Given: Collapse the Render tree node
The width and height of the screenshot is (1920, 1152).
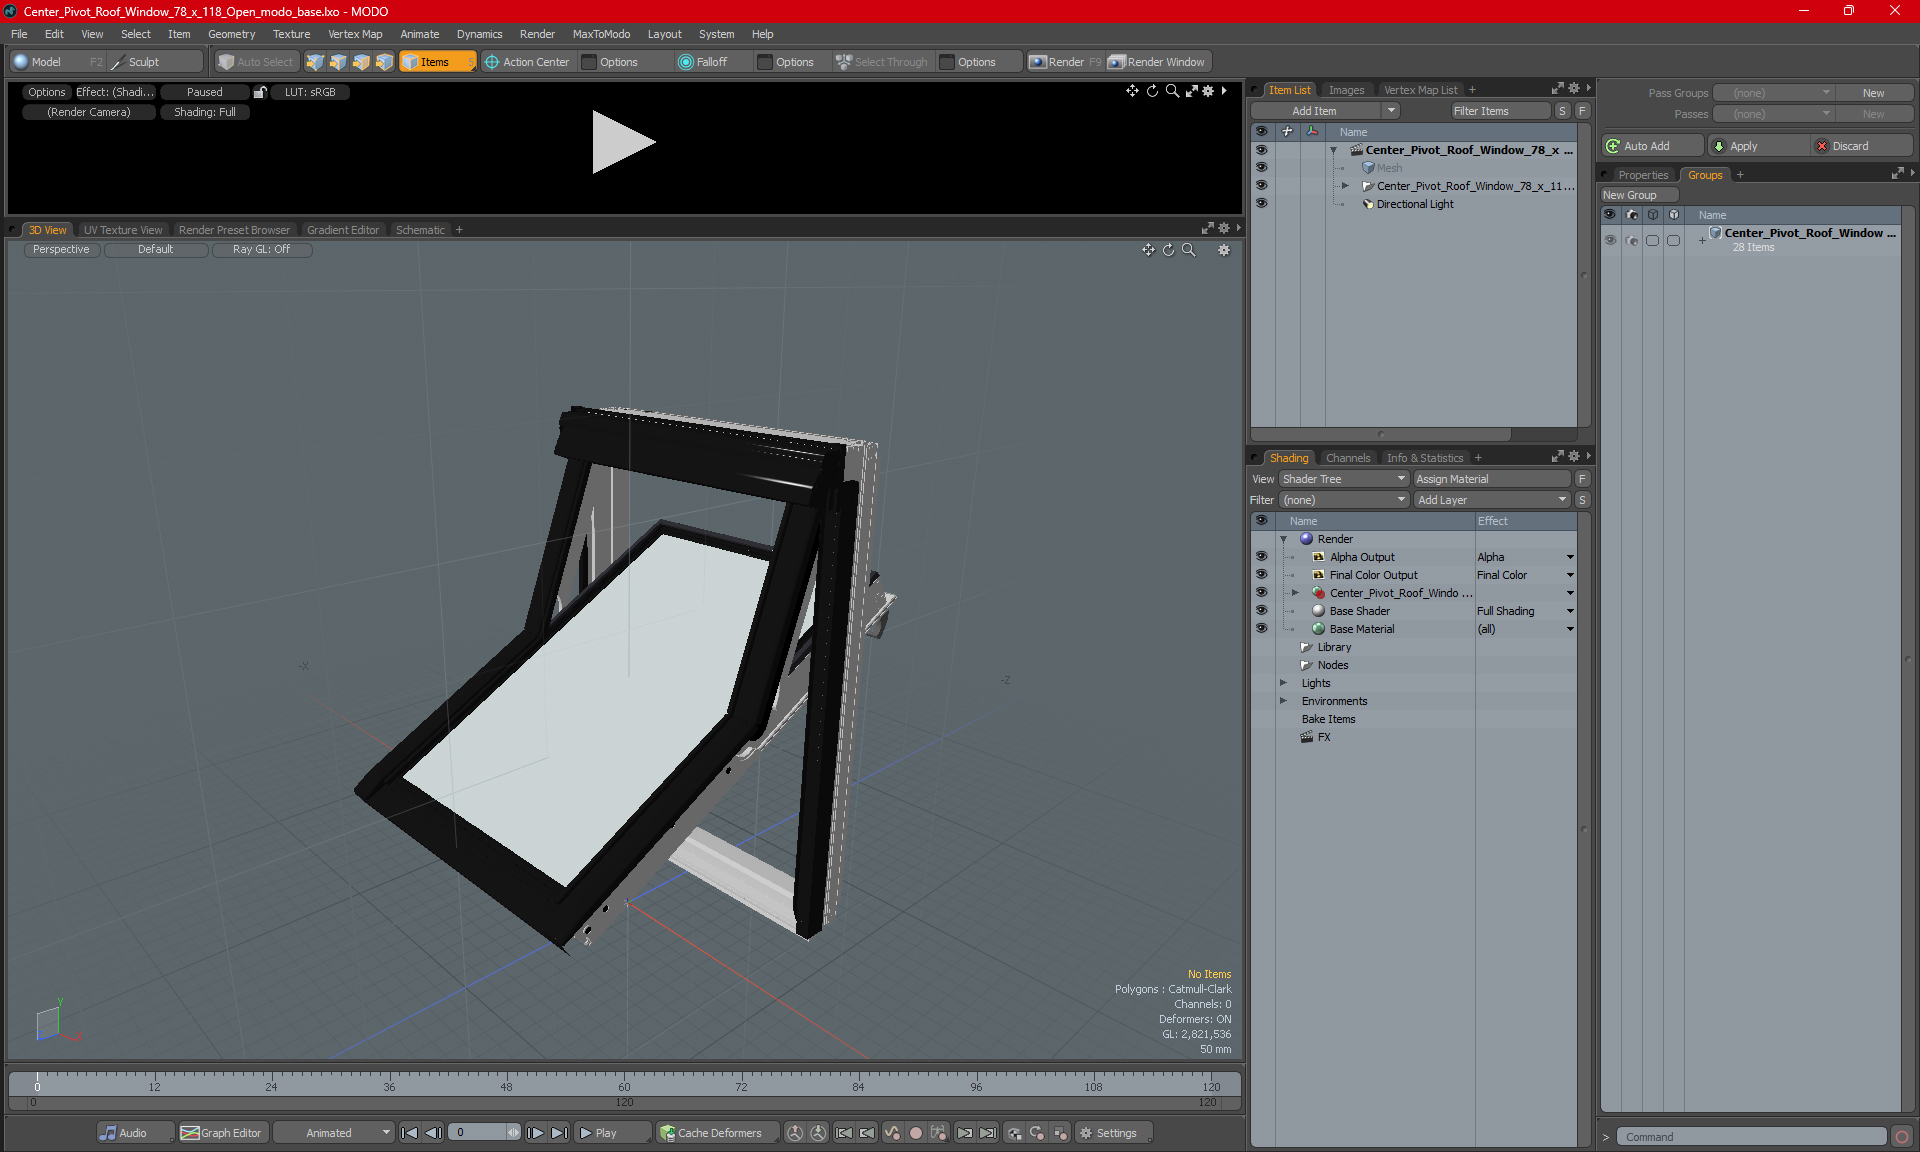Looking at the screenshot, I should click(1284, 539).
